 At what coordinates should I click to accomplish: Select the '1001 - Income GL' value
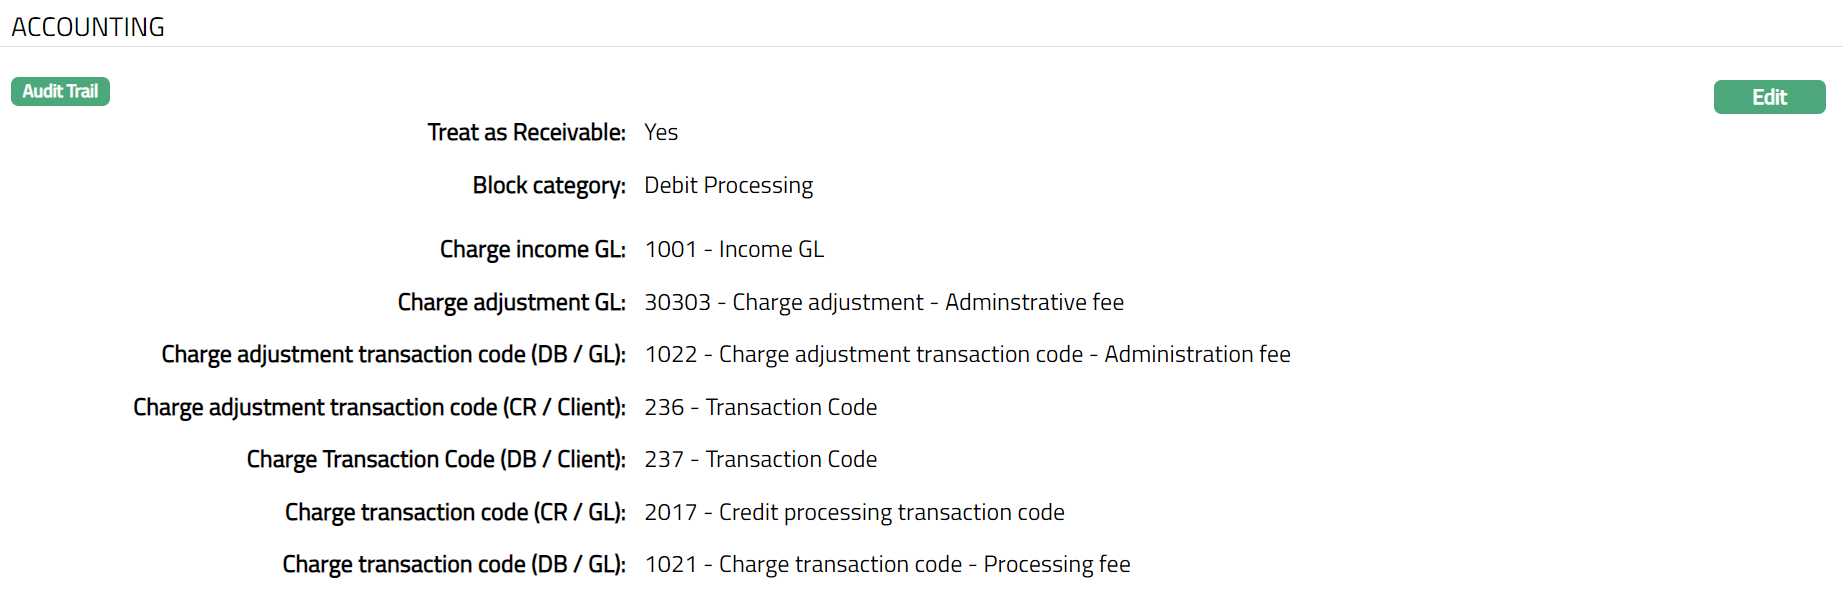coord(734,249)
